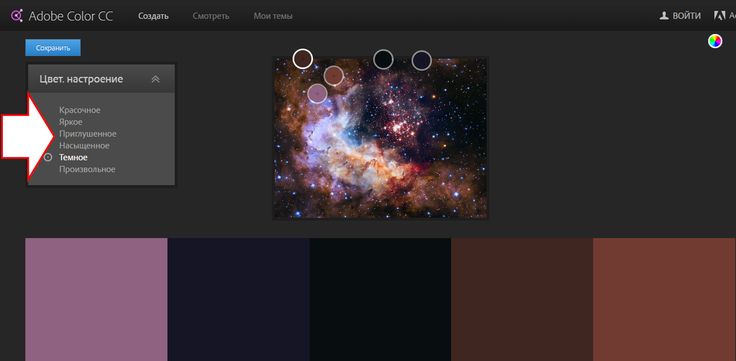Click the Adobe Color CC title
Screen dimensions: 736x361
click(71, 16)
